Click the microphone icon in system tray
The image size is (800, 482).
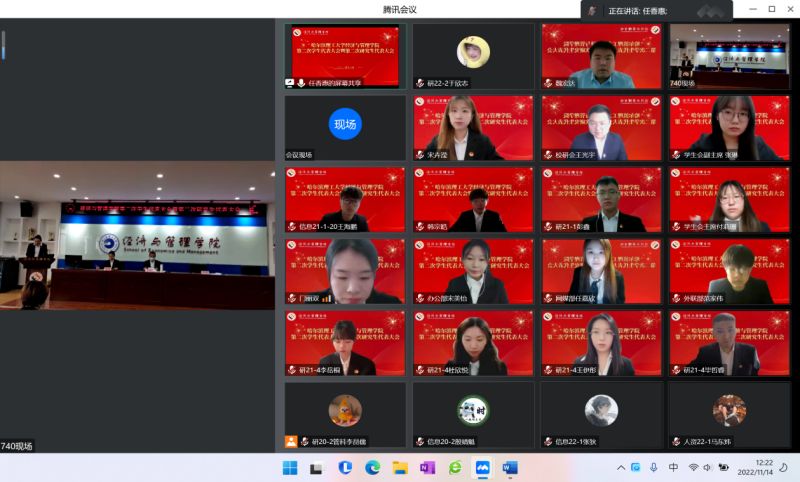click(654, 468)
